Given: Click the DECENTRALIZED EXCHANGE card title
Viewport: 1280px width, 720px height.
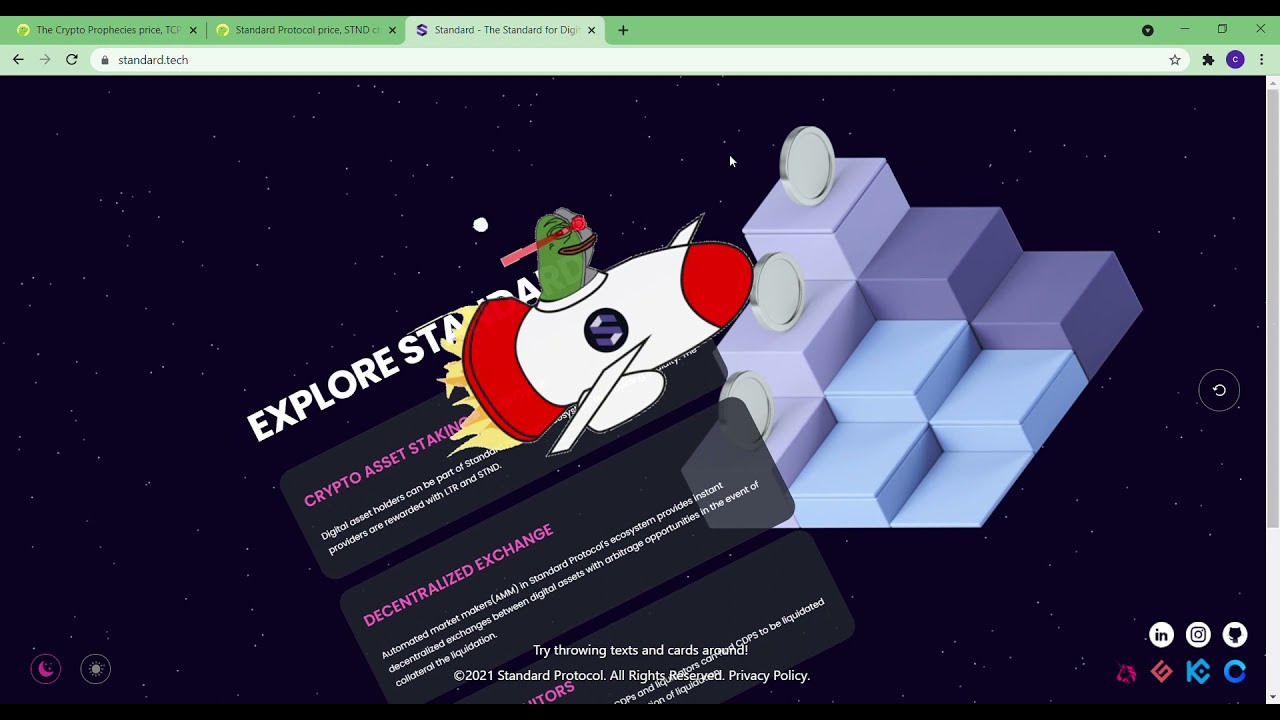Looking at the screenshot, I should [458, 574].
